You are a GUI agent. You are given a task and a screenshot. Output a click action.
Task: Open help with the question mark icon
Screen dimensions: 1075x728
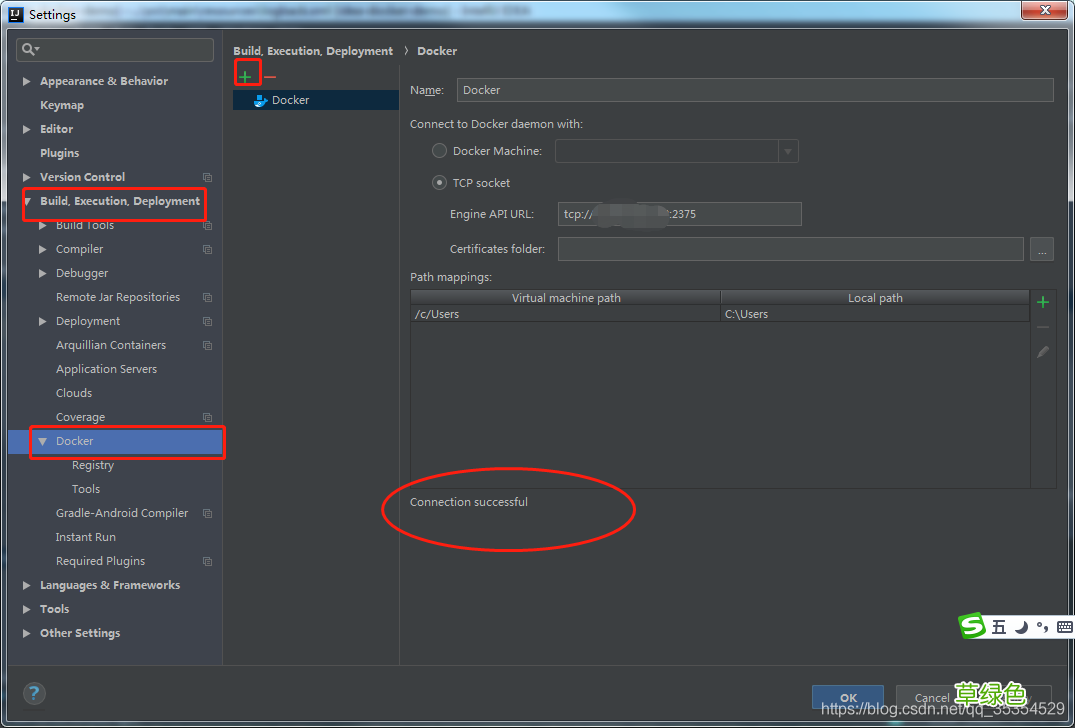pos(34,693)
